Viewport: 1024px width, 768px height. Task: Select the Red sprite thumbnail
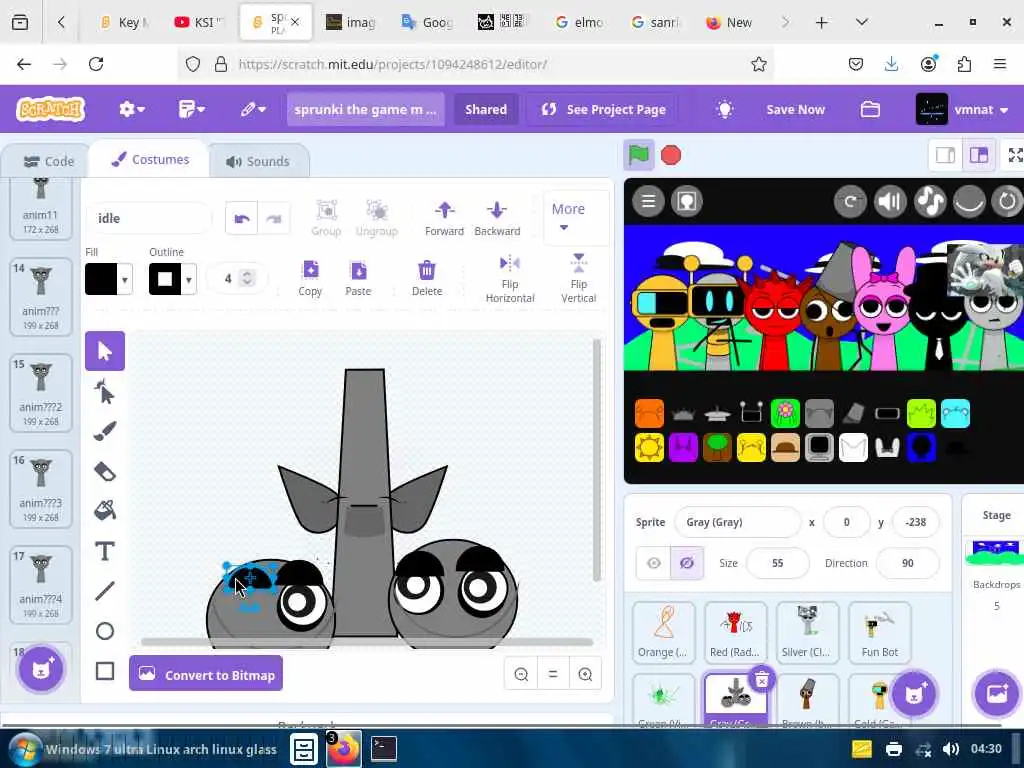pyautogui.click(x=735, y=632)
